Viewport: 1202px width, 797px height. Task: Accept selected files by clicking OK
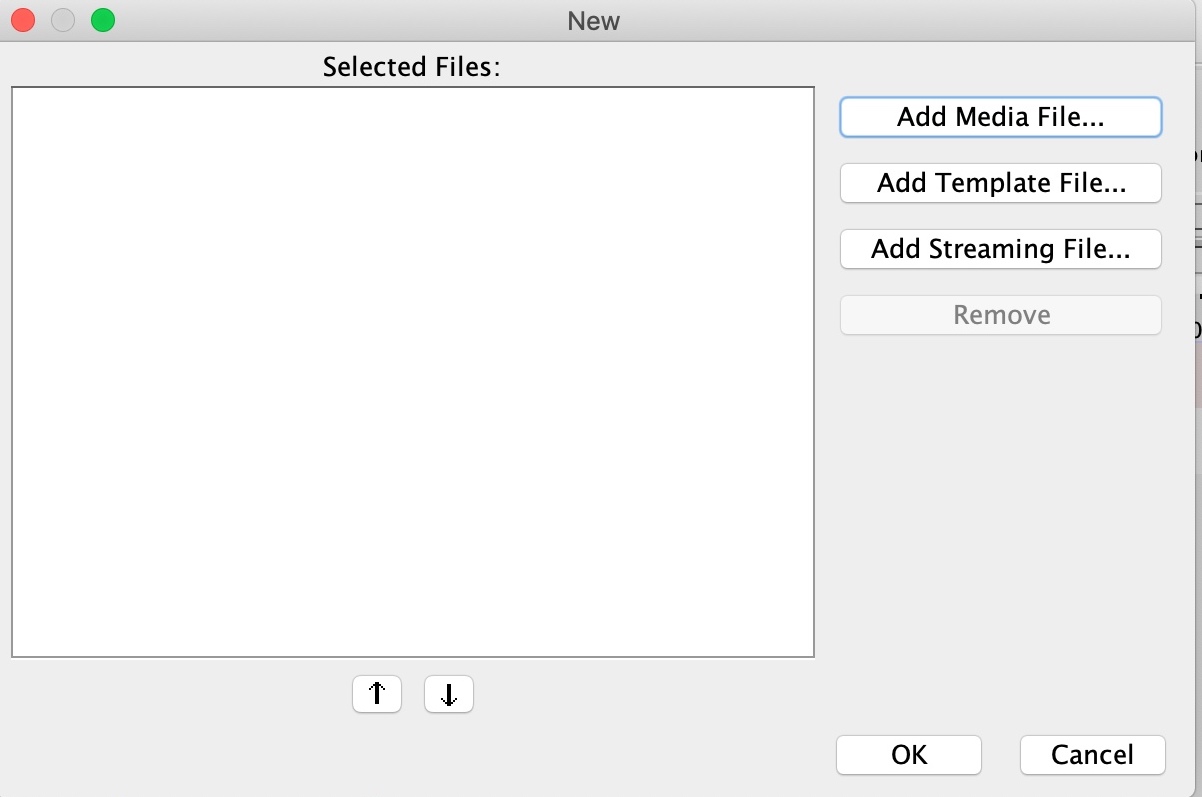[909, 755]
